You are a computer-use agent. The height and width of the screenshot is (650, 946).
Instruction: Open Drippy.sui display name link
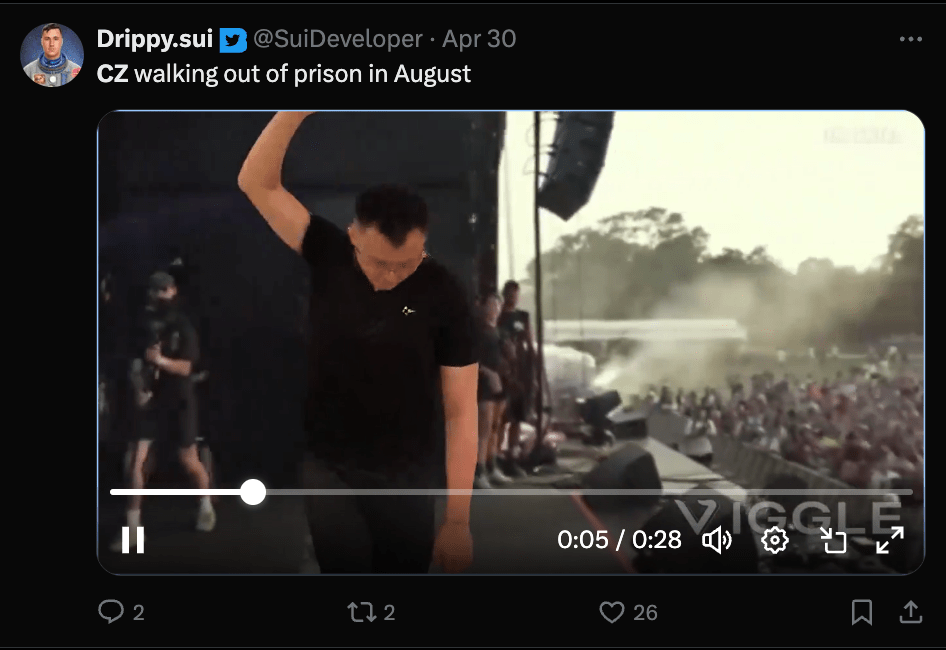pyautogui.click(x=154, y=39)
